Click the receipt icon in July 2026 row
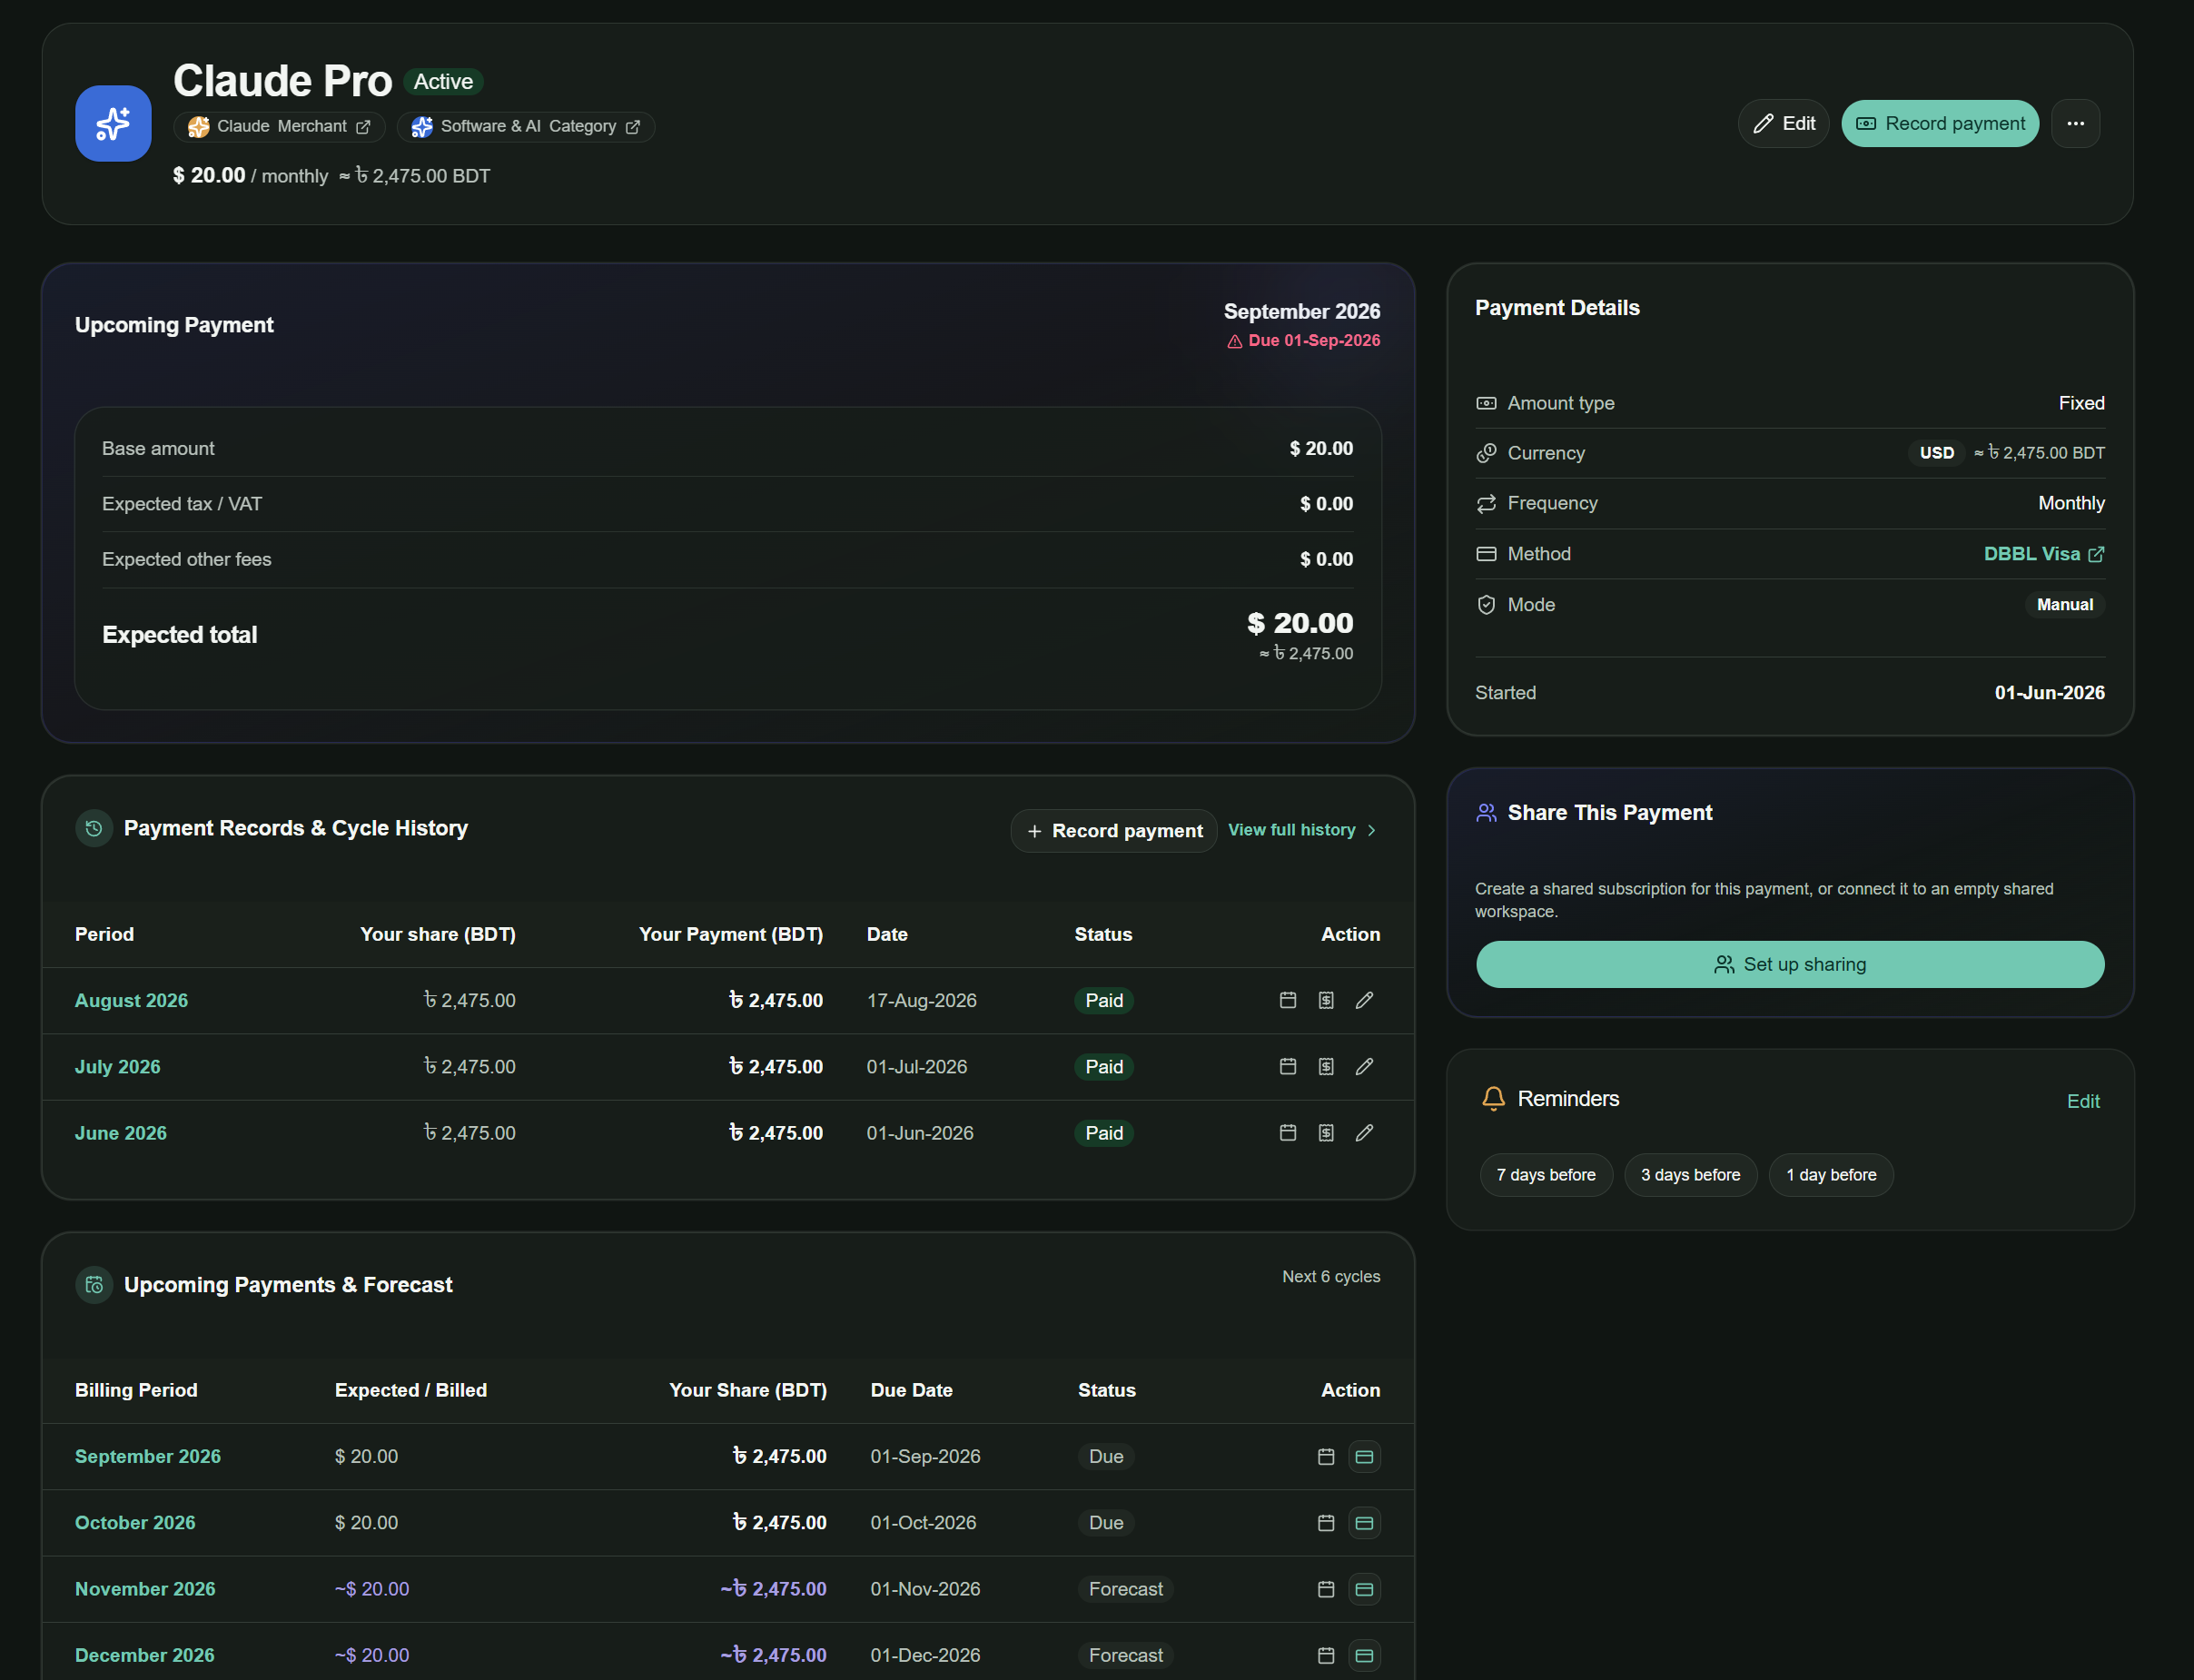 point(1326,1066)
